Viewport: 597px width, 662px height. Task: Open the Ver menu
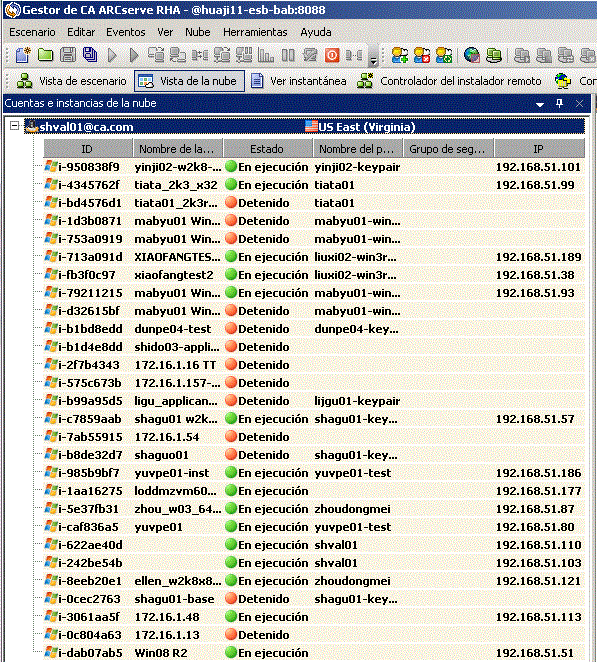click(x=165, y=32)
